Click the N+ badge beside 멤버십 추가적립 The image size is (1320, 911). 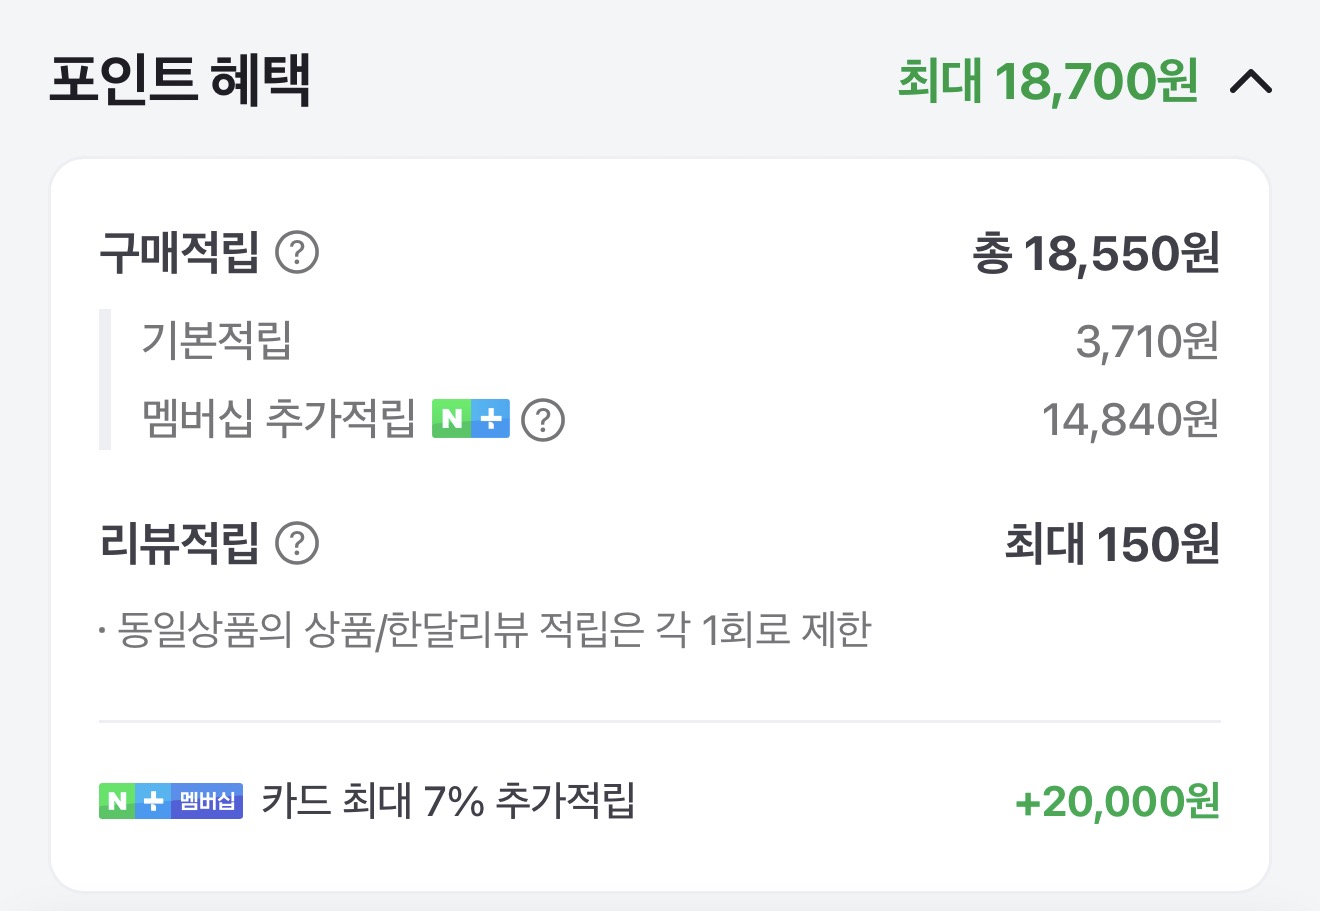click(x=471, y=419)
